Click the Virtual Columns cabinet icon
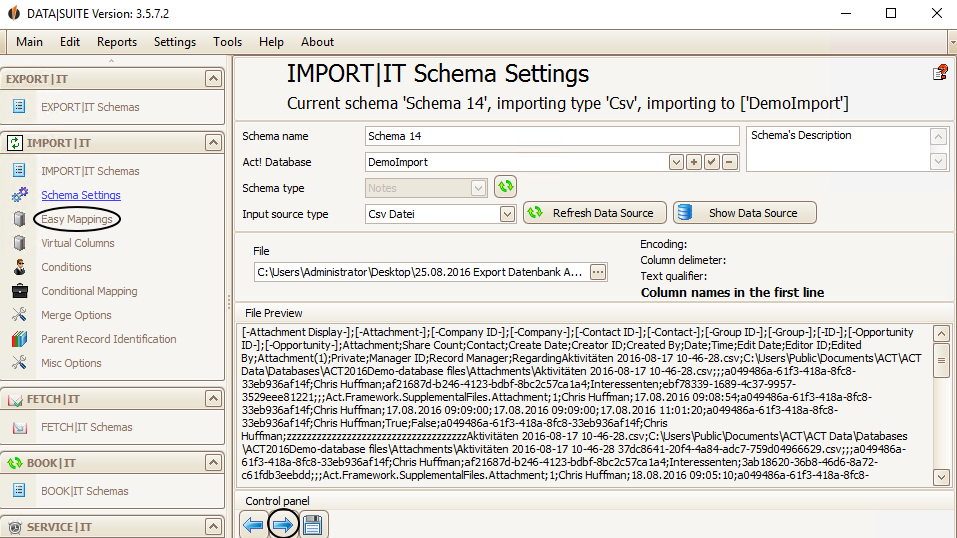The image size is (957, 538). (20, 243)
